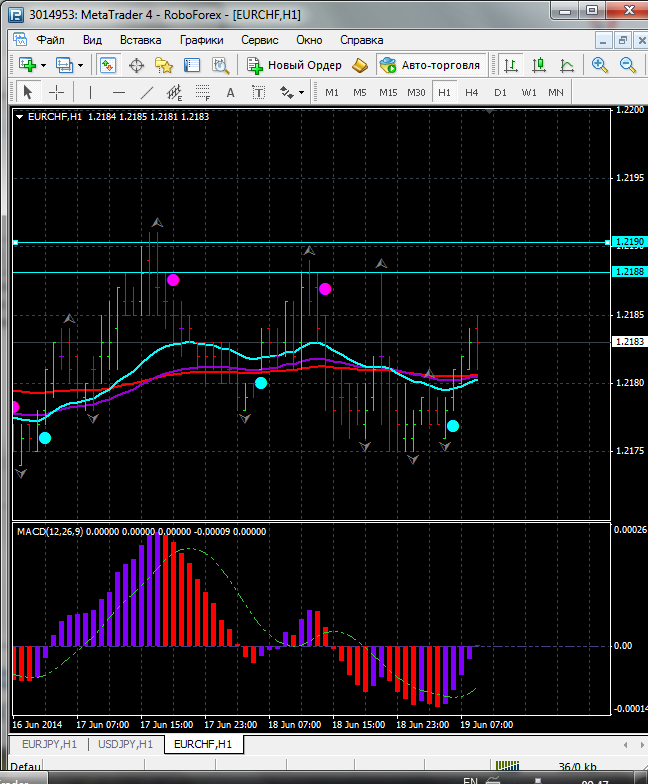
Task: Select the H4 timeframe button
Action: pos(472,92)
